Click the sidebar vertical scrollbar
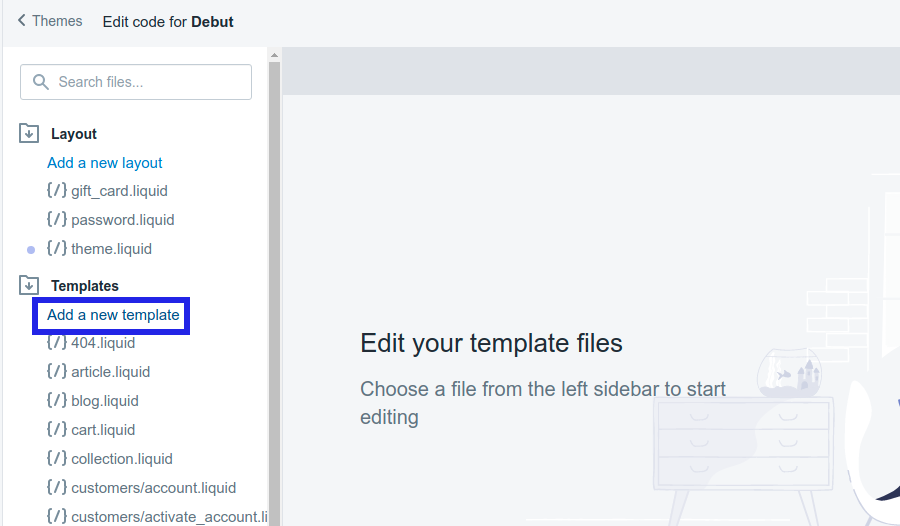900x526 pixels. [274, 300]
